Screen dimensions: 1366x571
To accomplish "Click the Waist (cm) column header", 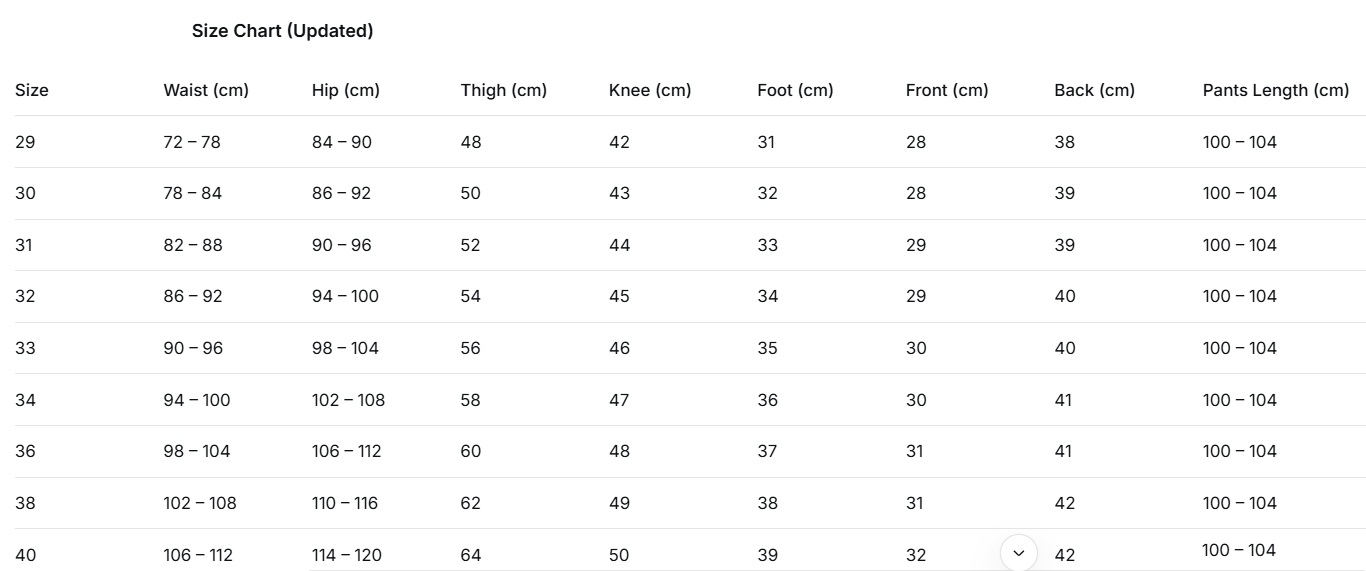I will click(x=206, y=90).
